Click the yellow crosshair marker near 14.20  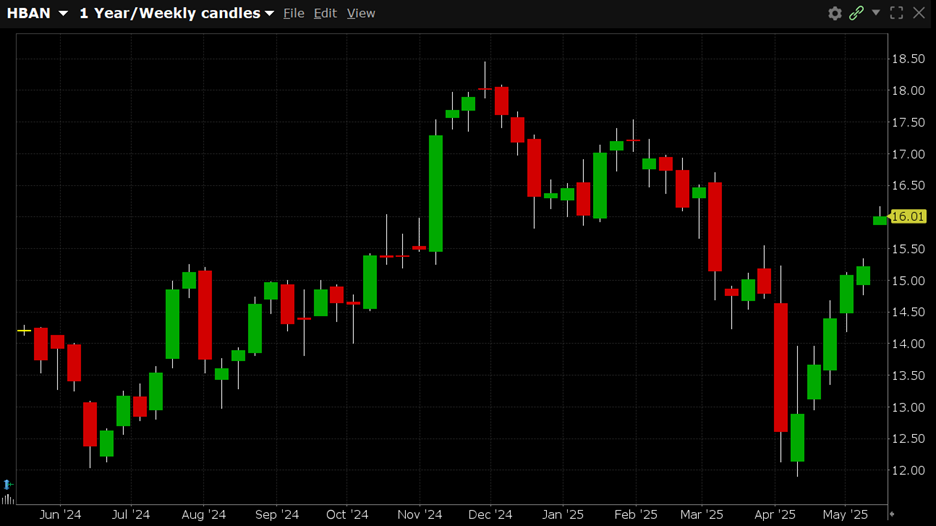point(24,330)
